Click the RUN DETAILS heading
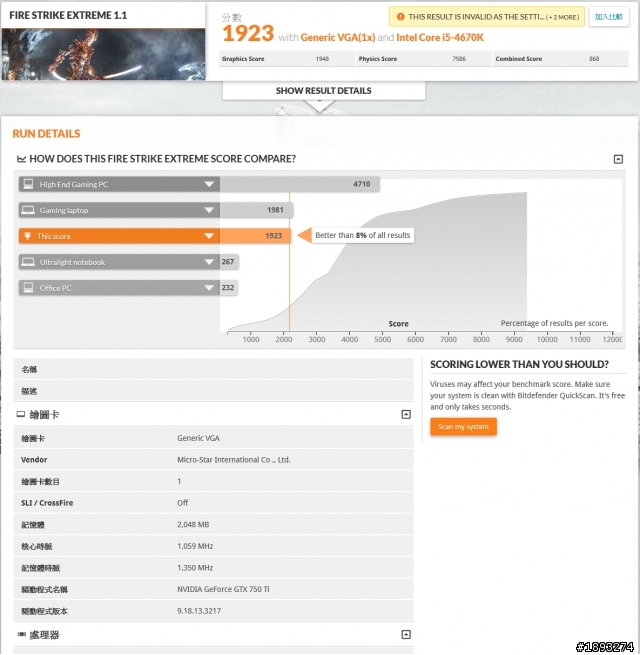The image size is (640, 655). pyautogui.click(x=46, y=134)
